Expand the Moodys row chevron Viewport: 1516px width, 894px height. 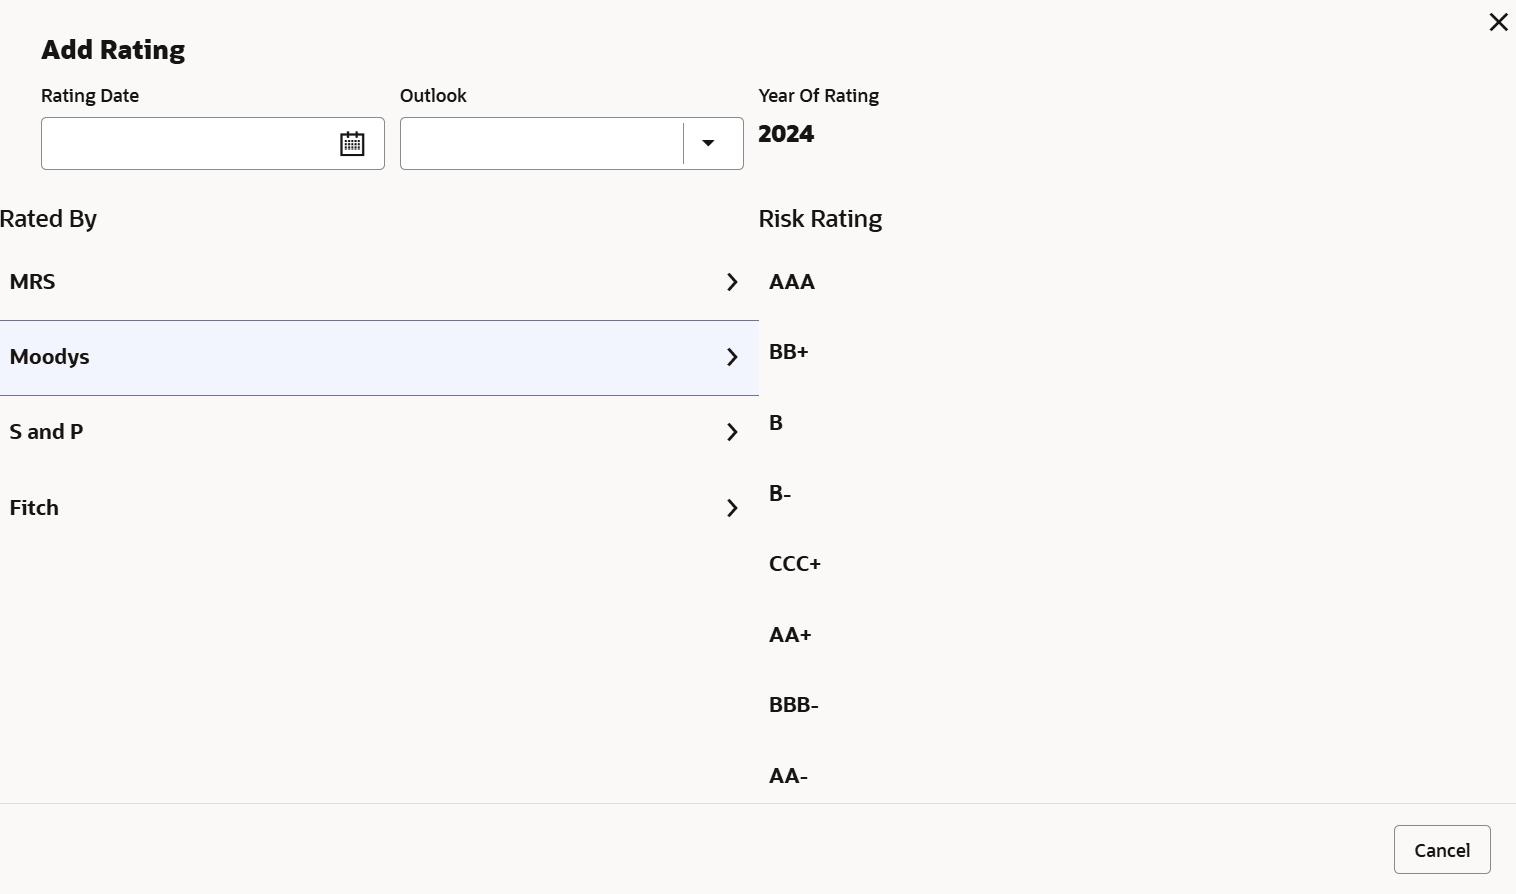(732, 357)
